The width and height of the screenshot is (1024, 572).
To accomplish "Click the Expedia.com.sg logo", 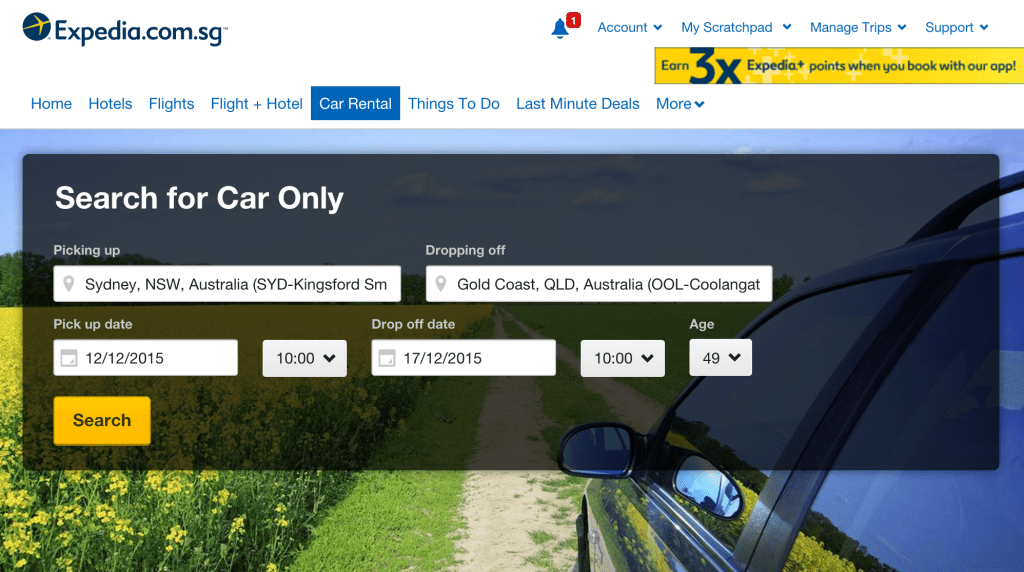I will [x=125, y=29].
